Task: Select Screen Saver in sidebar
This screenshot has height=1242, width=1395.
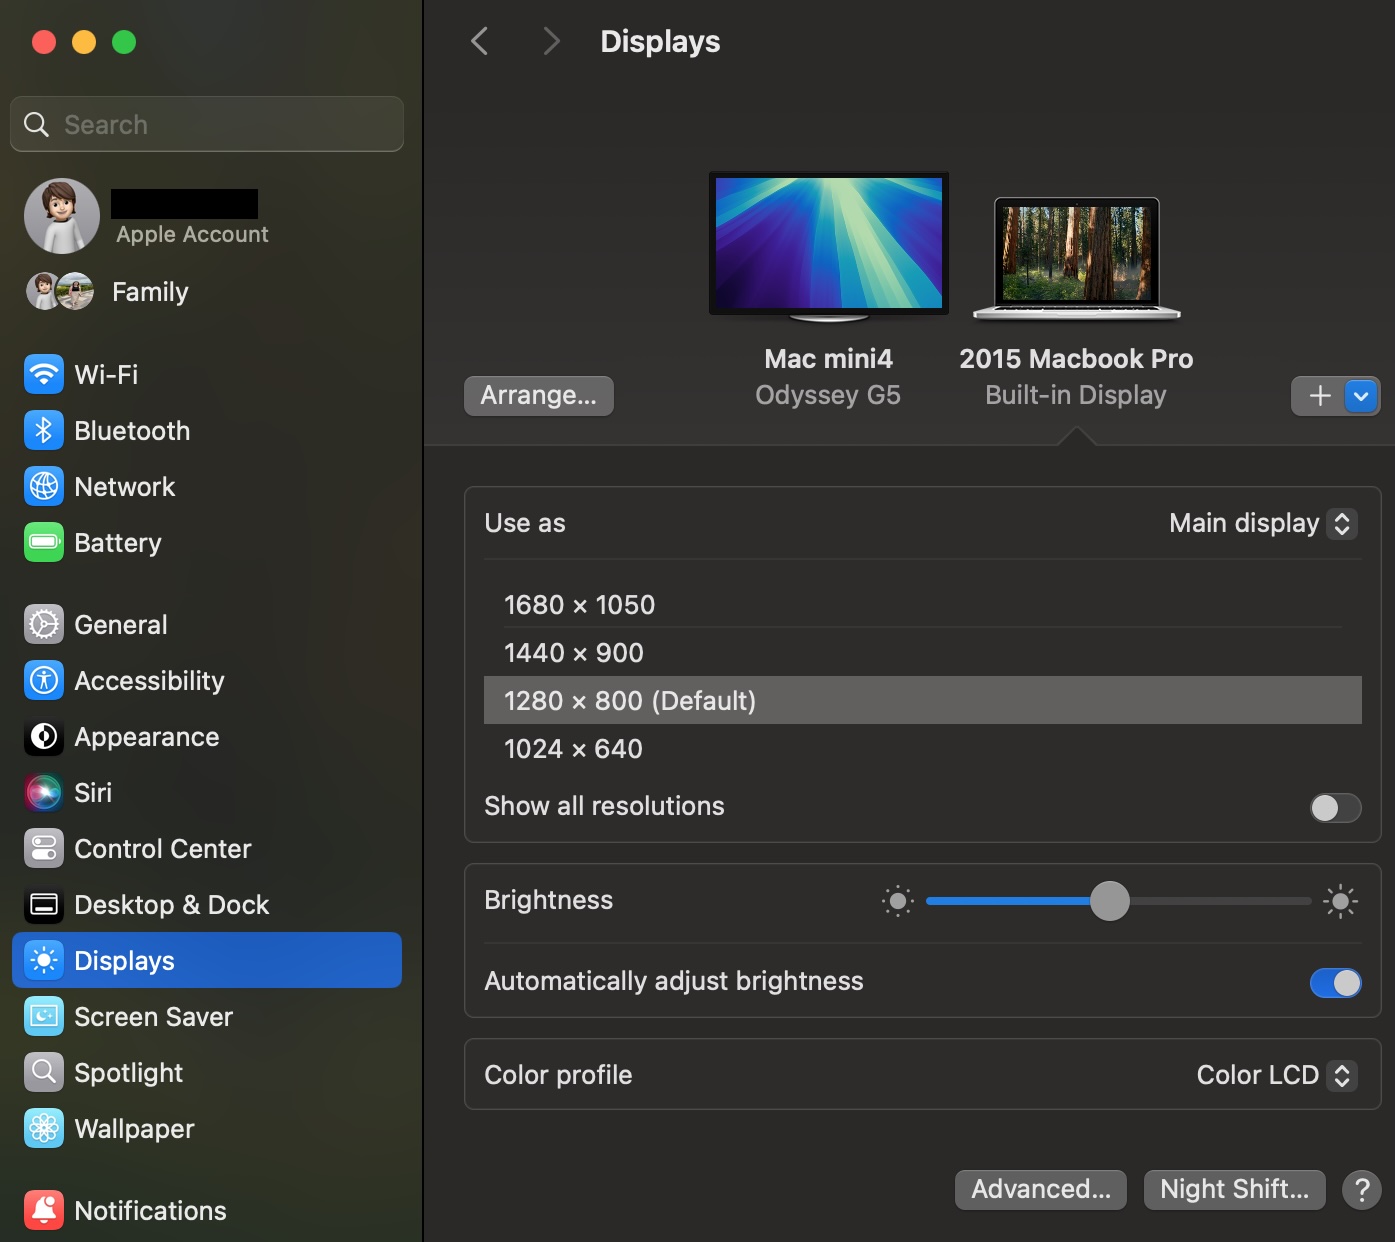Action: point(207,1017)
